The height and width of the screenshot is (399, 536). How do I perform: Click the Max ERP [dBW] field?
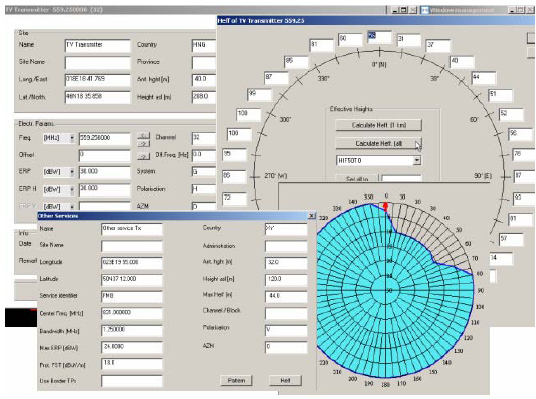pos(132,347)
